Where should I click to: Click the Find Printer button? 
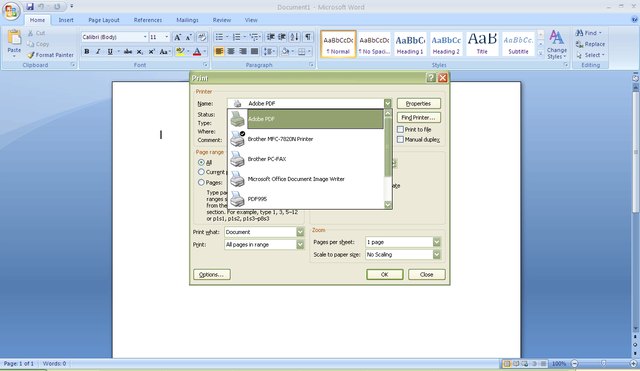point(419,118)
